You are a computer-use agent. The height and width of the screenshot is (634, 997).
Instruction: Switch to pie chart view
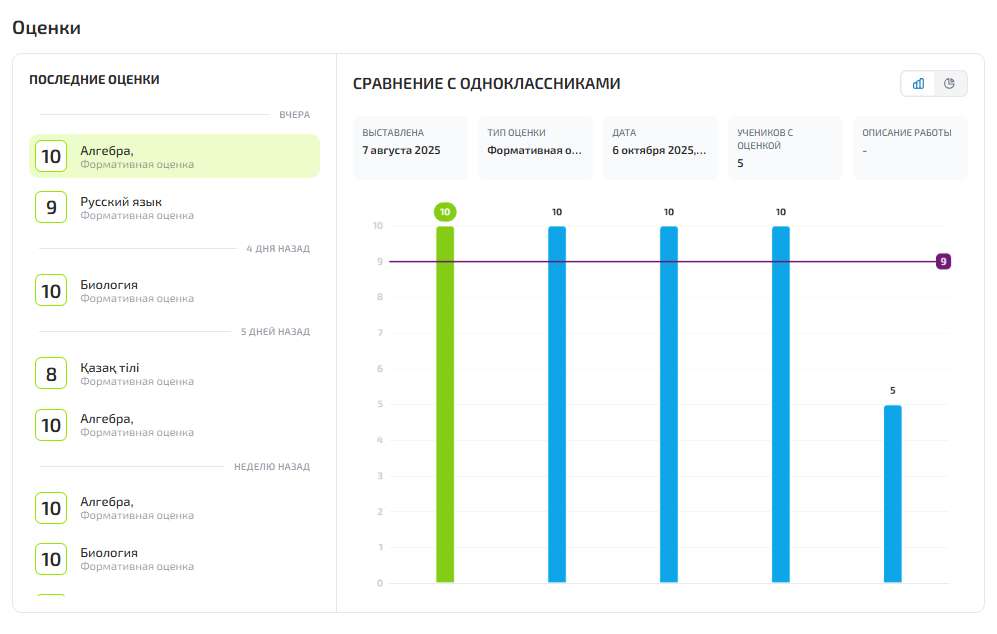coord(950,84)
